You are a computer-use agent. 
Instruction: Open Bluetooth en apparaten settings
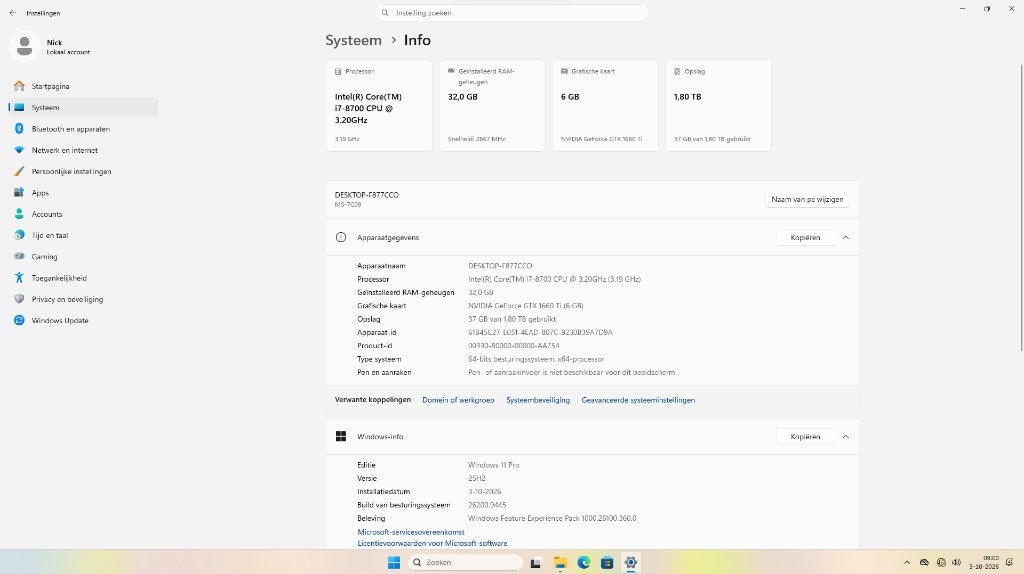point(82,129)
